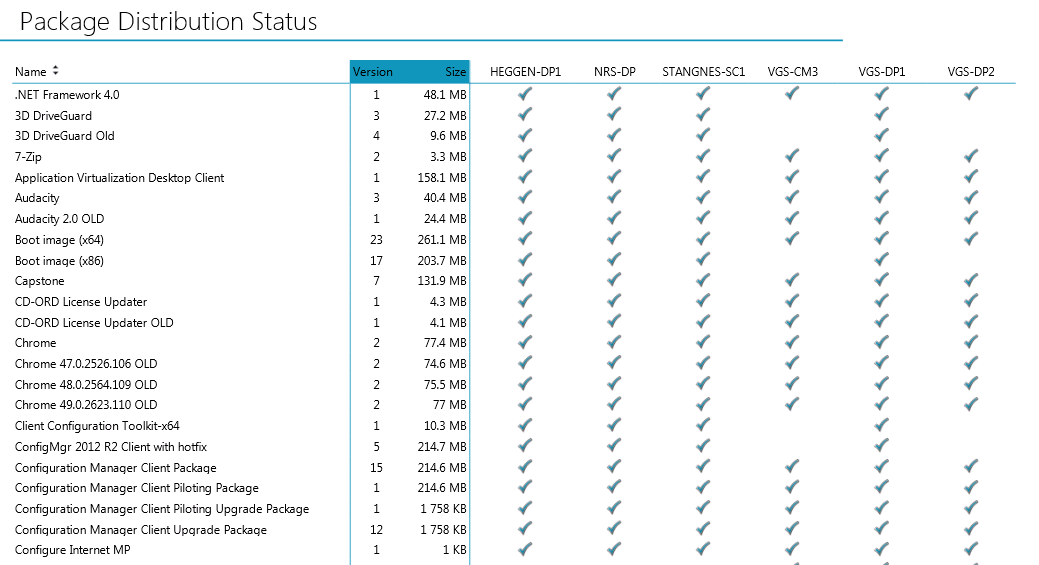Click HEGGEN-DP1 checkmark for .NET Framework 4.0

point(525,94)
